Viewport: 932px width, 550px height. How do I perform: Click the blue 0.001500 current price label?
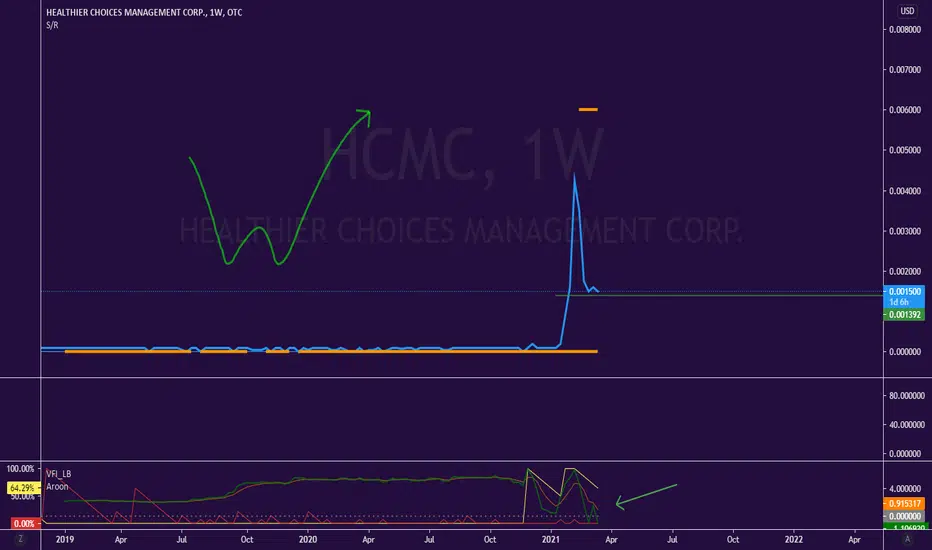(x=904, y=291)
